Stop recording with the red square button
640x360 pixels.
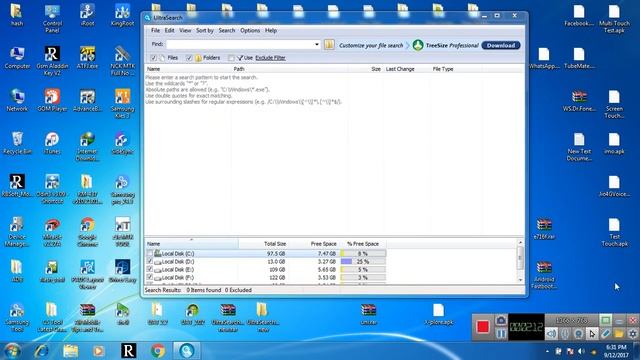pos(482,327)
